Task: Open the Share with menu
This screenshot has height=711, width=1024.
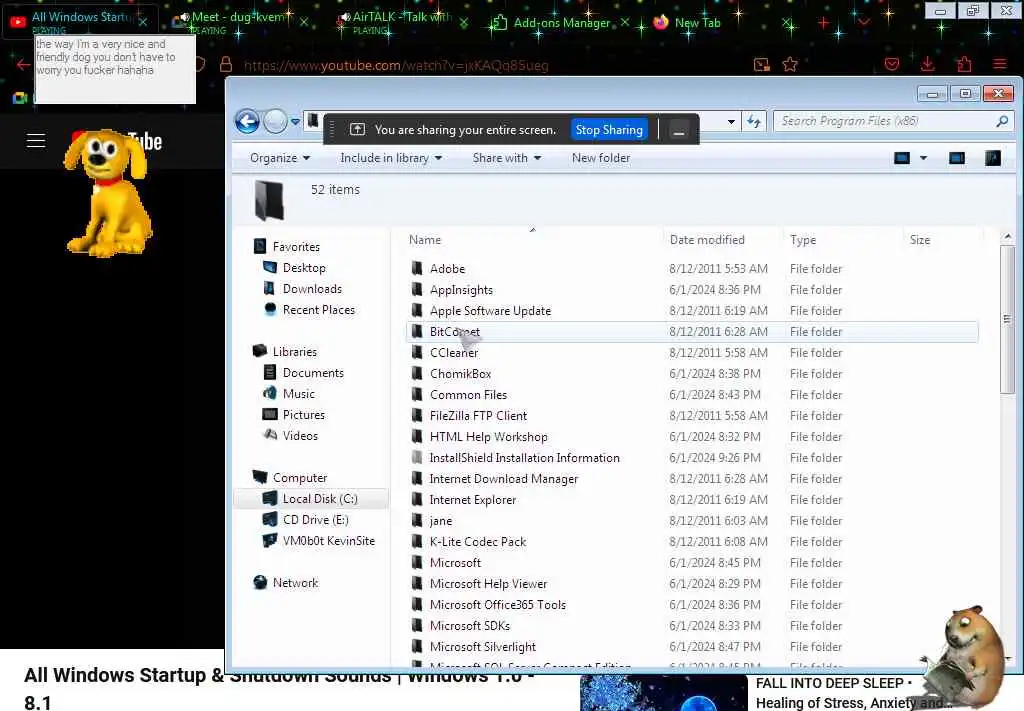Action: pyautogui.click(x=507, y=158)
